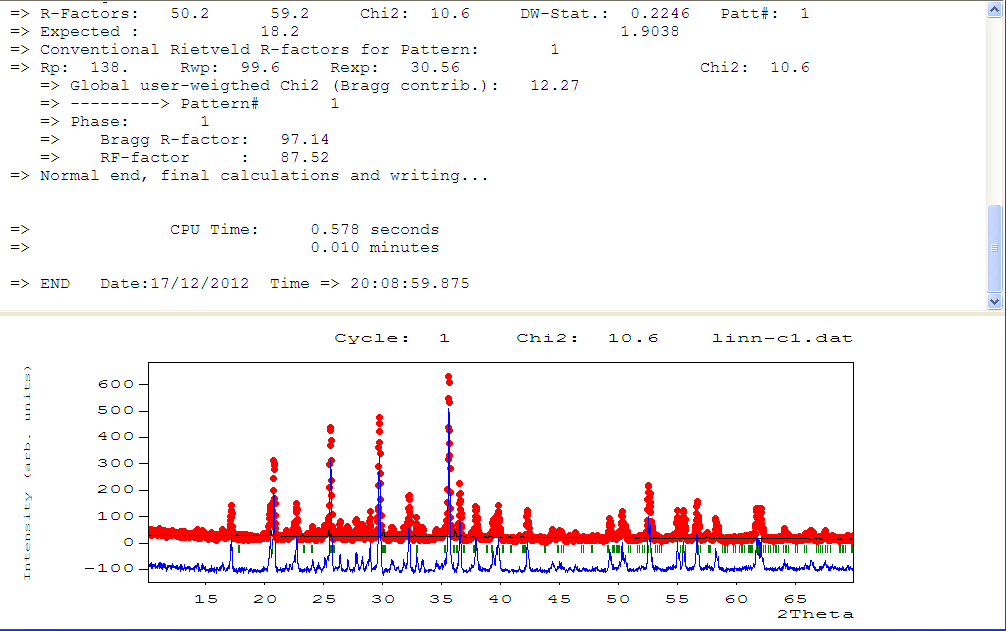Click the 'CPU Time: 0.578 seconds' line

pyautogui.click(x=225, y=230)
